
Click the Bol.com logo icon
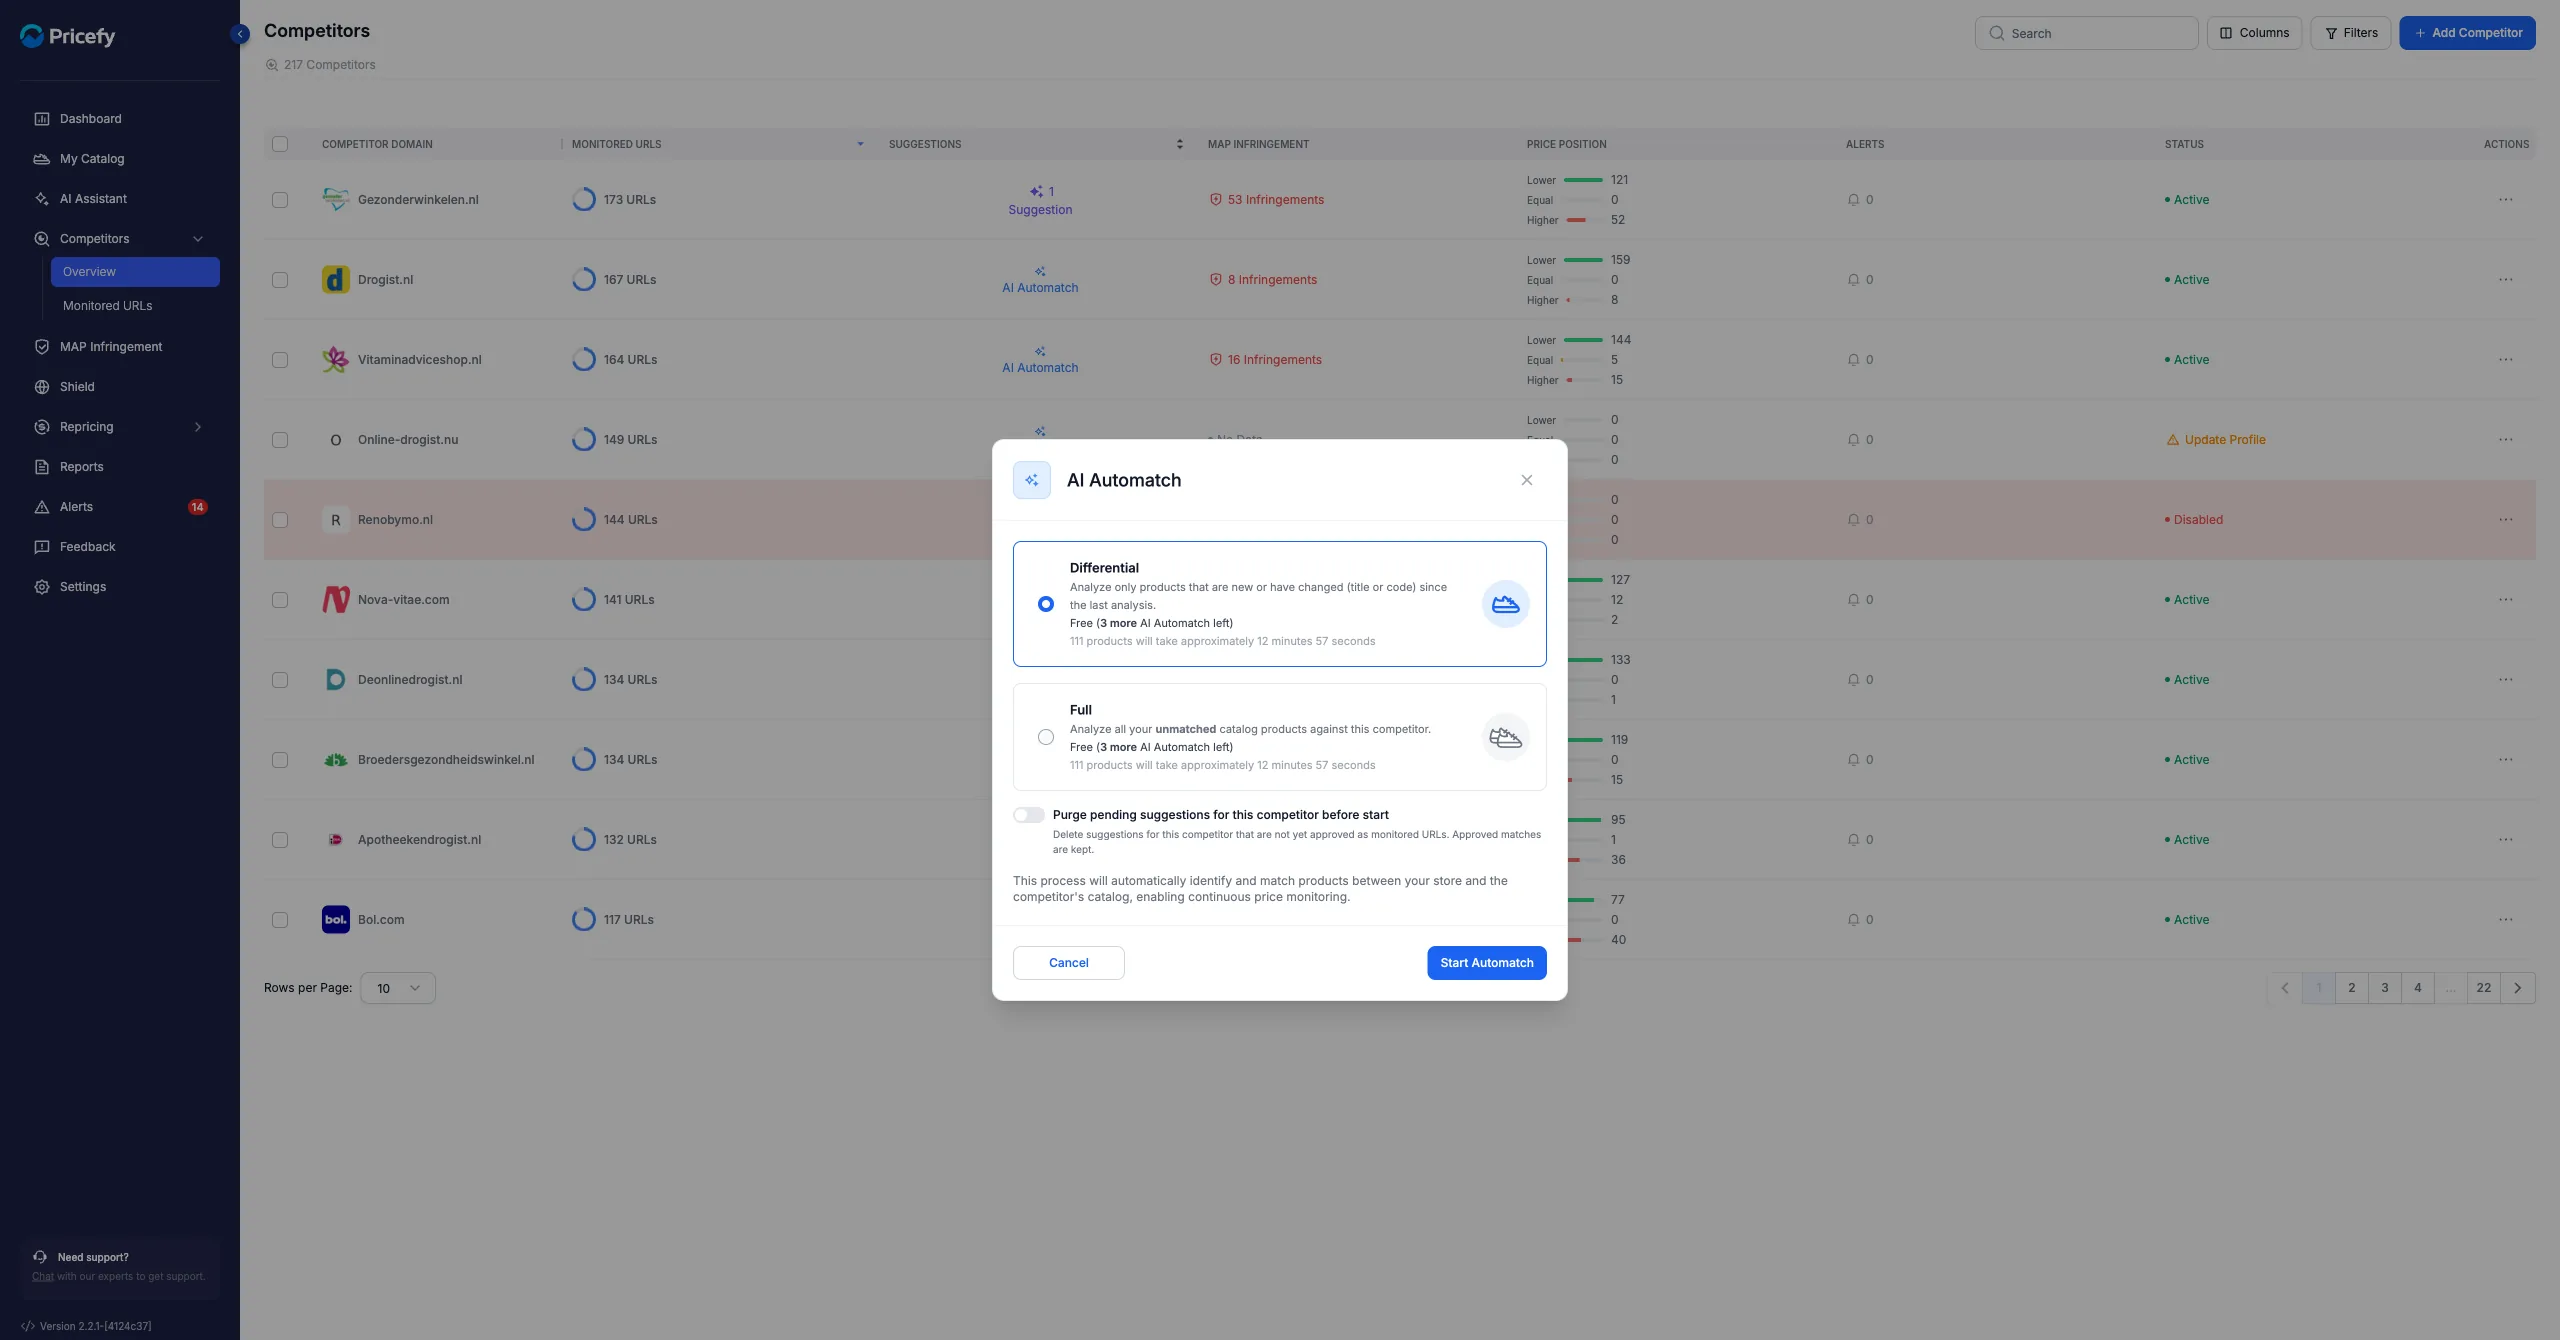[x=336, y=920]
